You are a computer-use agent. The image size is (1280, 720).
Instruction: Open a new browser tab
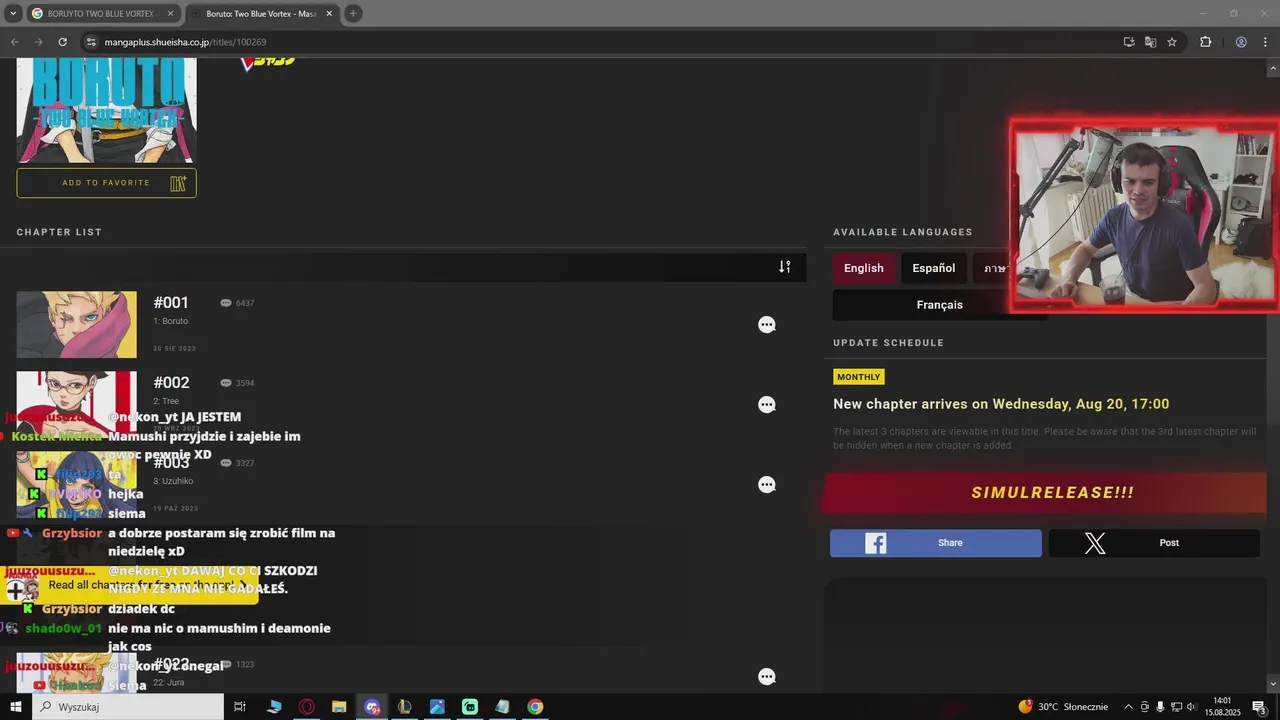(353, 14)
